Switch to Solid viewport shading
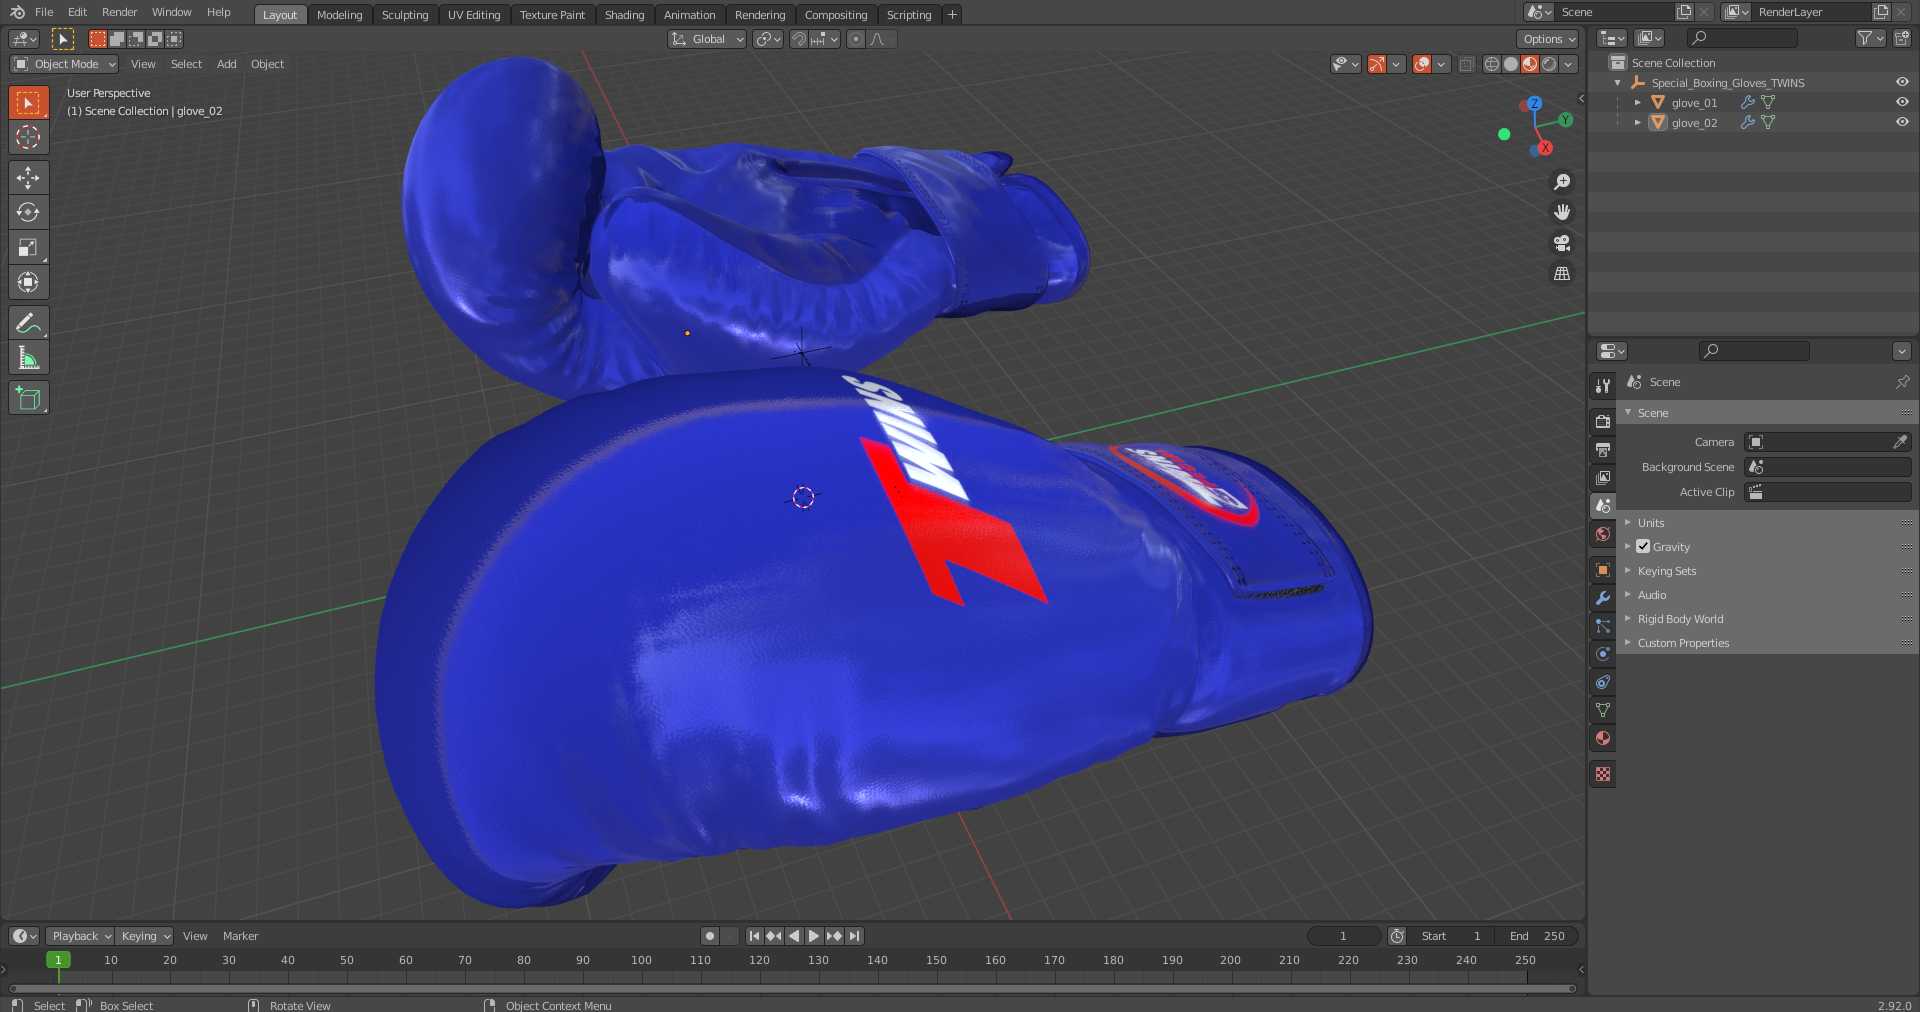This screenshot has width=1920, height=1012. (1511, 64)
